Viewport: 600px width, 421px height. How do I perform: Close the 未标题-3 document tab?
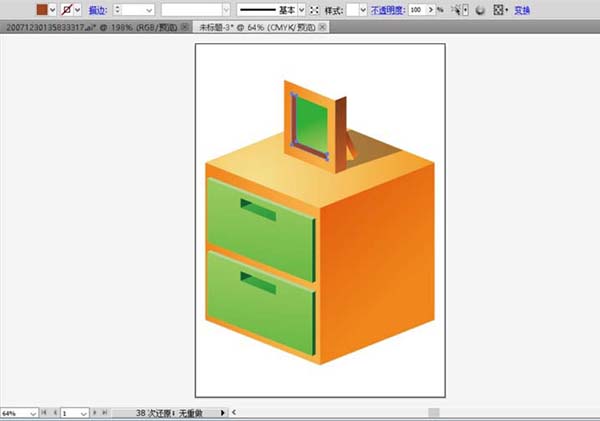pos(323,27)
